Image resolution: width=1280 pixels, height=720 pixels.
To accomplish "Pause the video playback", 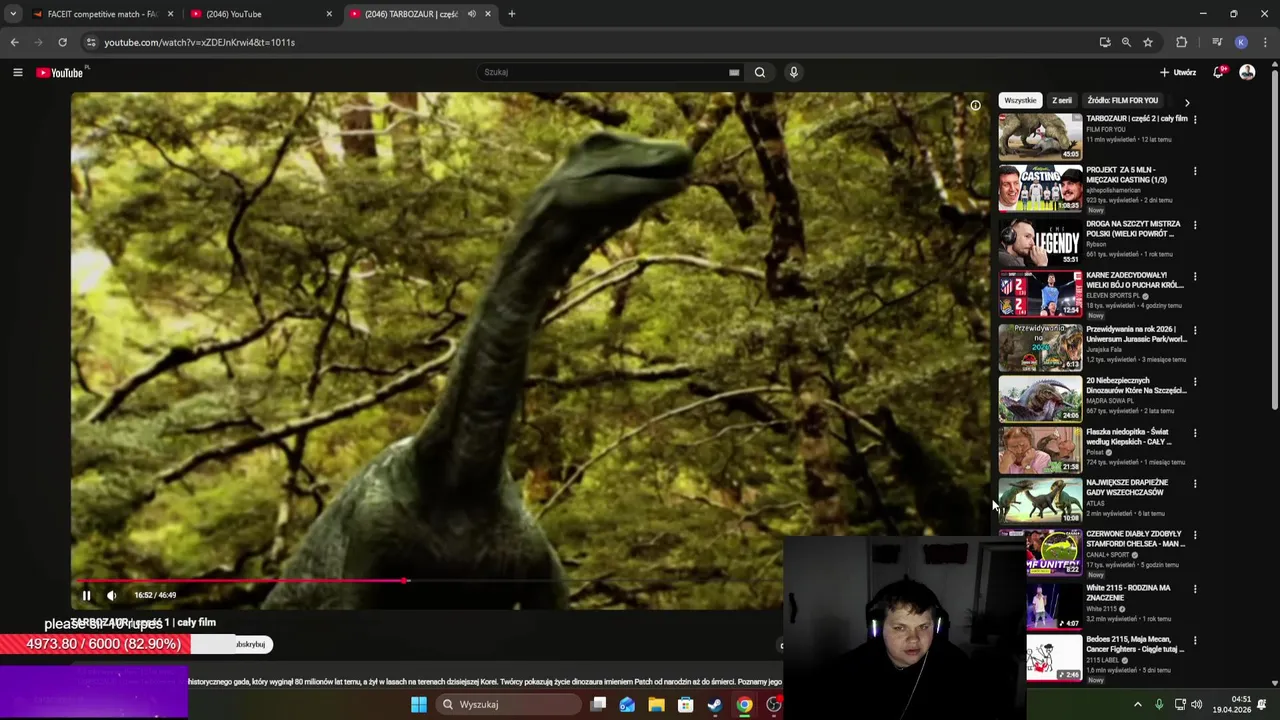I will click(86, 595).
